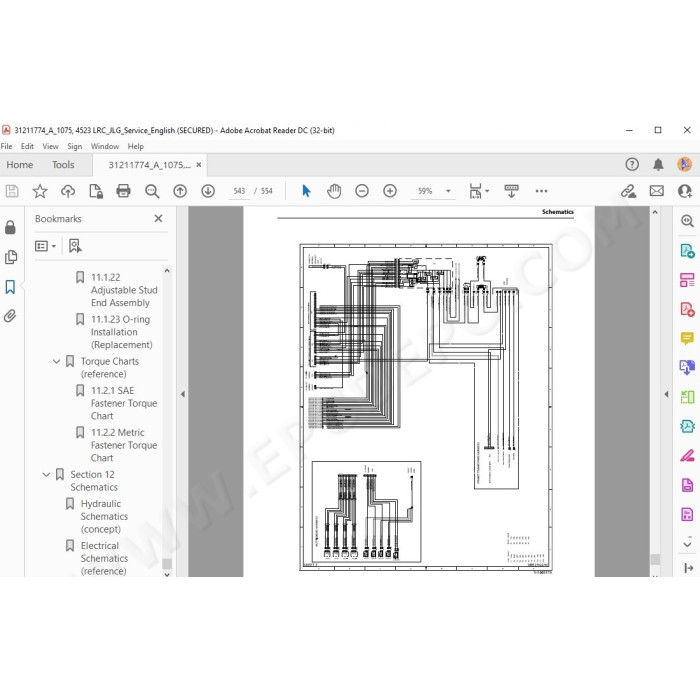Click the scrolling mode keyboard icon
The image size is (700, 700).
pos(512,191)
